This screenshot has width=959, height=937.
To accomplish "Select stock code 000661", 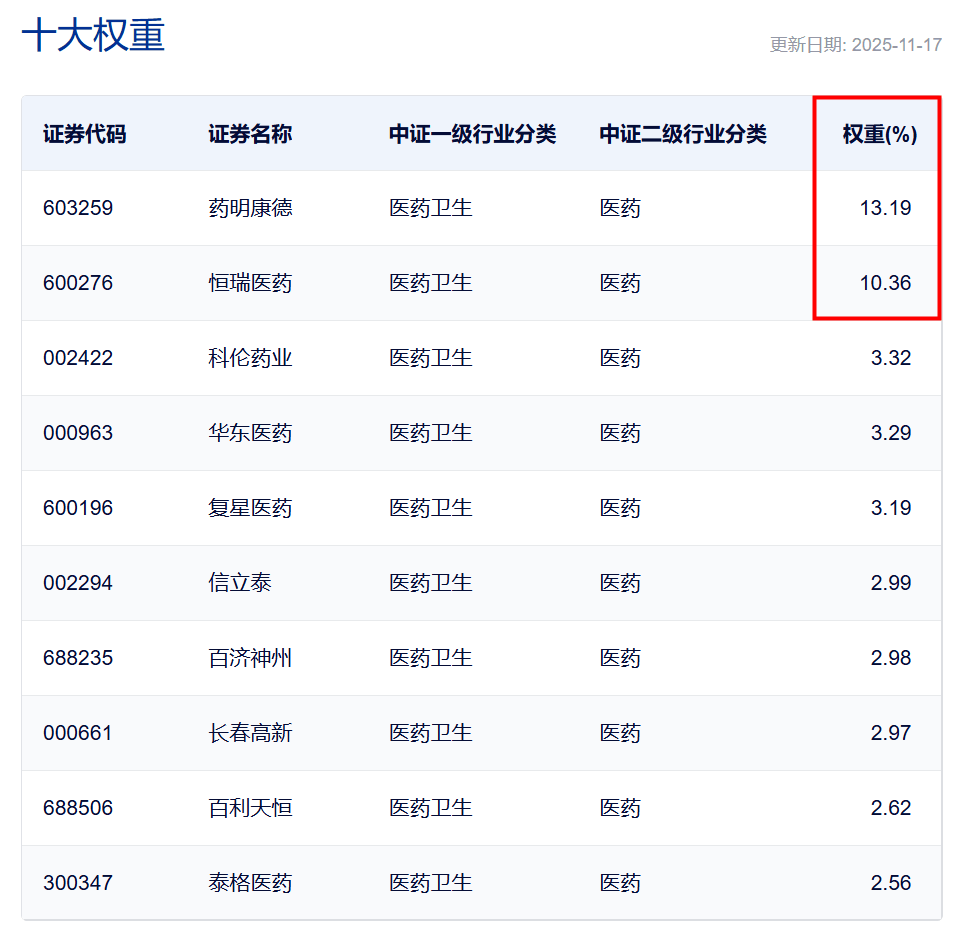I will (78, 733).
